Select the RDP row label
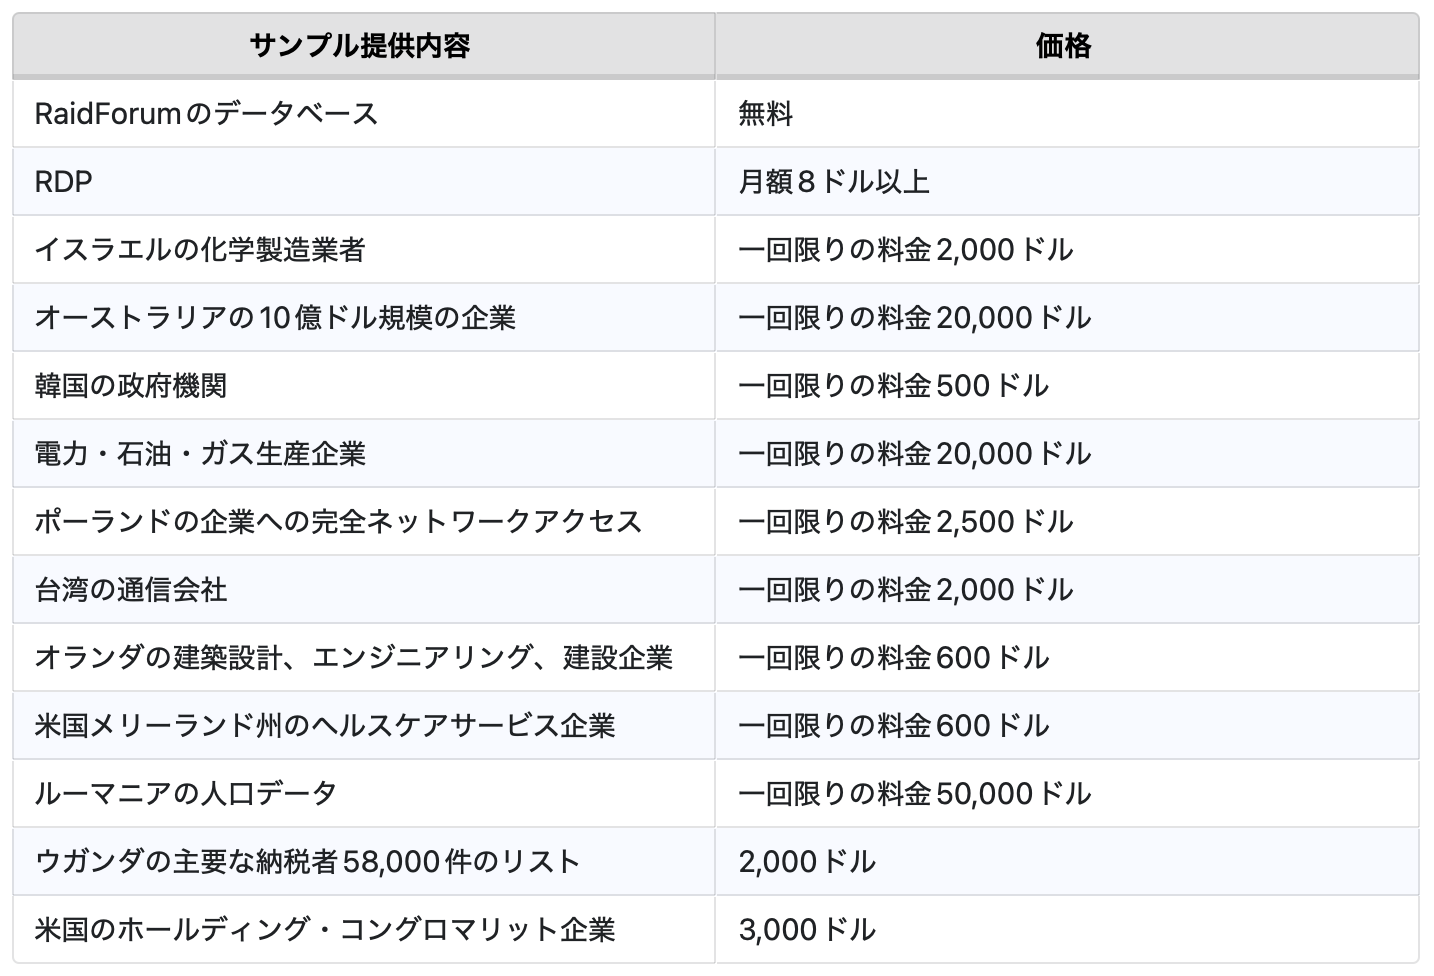The height and width of the screenshot is (976, 1434). 64,182
